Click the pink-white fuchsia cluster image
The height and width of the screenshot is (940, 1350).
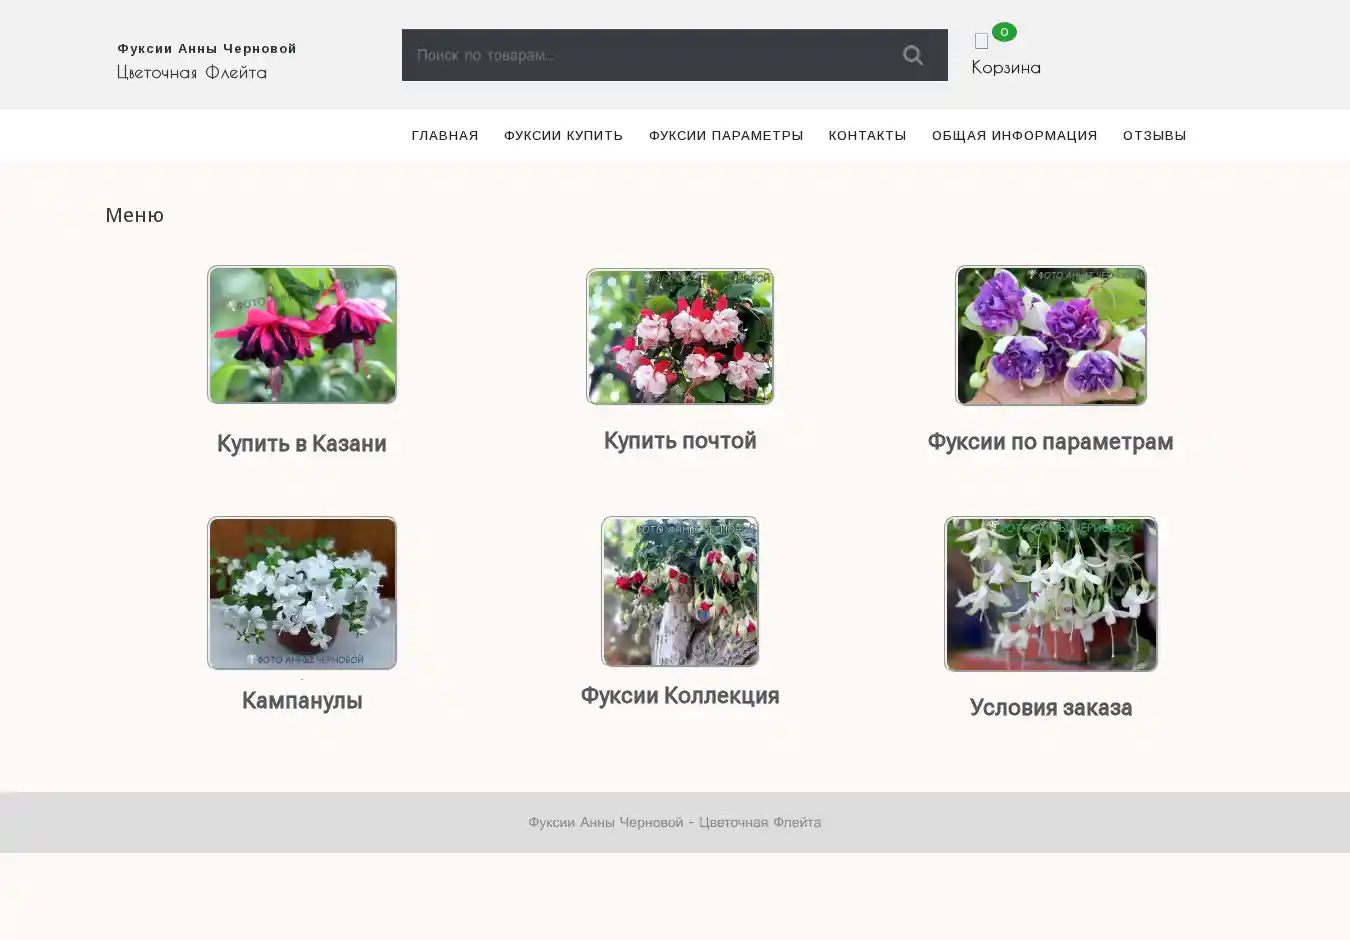point(680,336)
